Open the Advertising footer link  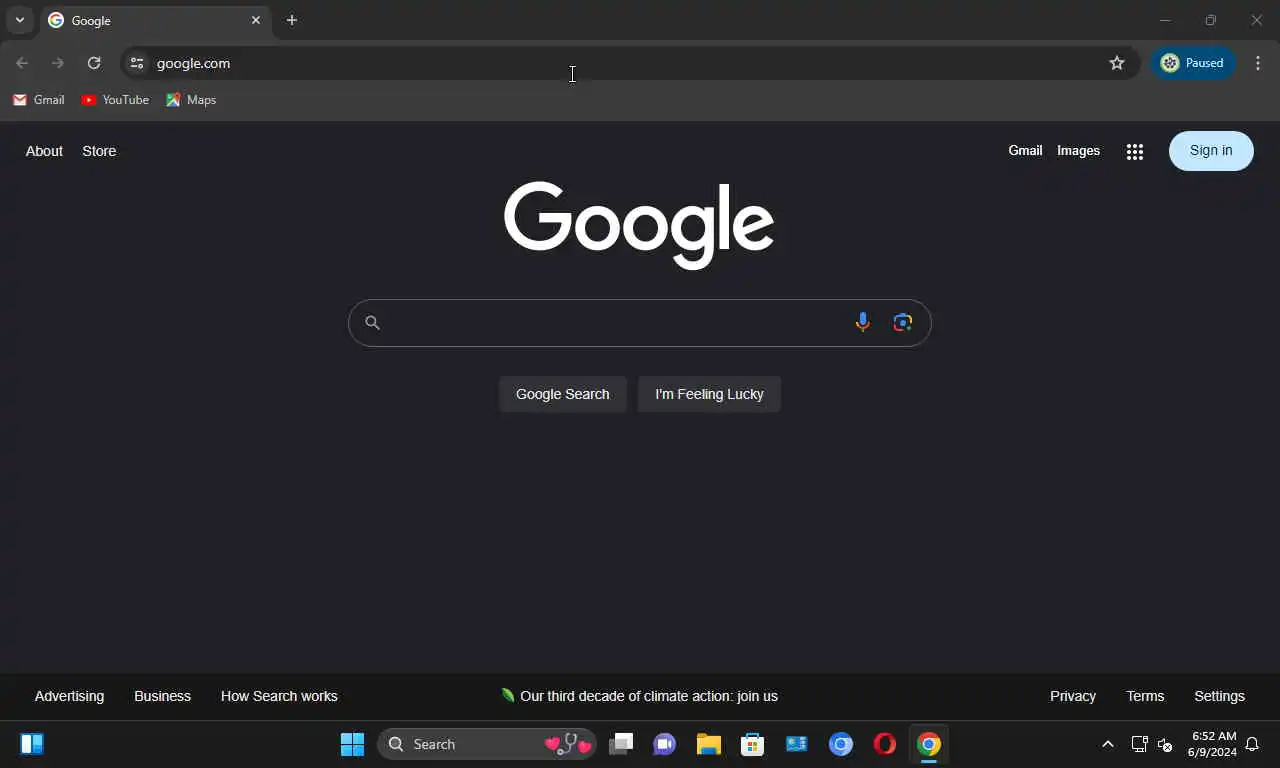[69, 696]
